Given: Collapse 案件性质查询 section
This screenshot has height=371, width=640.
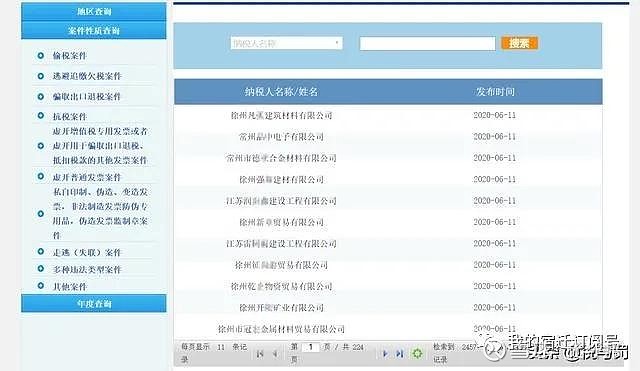Looking at the screenshot, I should tap(94, 31).
